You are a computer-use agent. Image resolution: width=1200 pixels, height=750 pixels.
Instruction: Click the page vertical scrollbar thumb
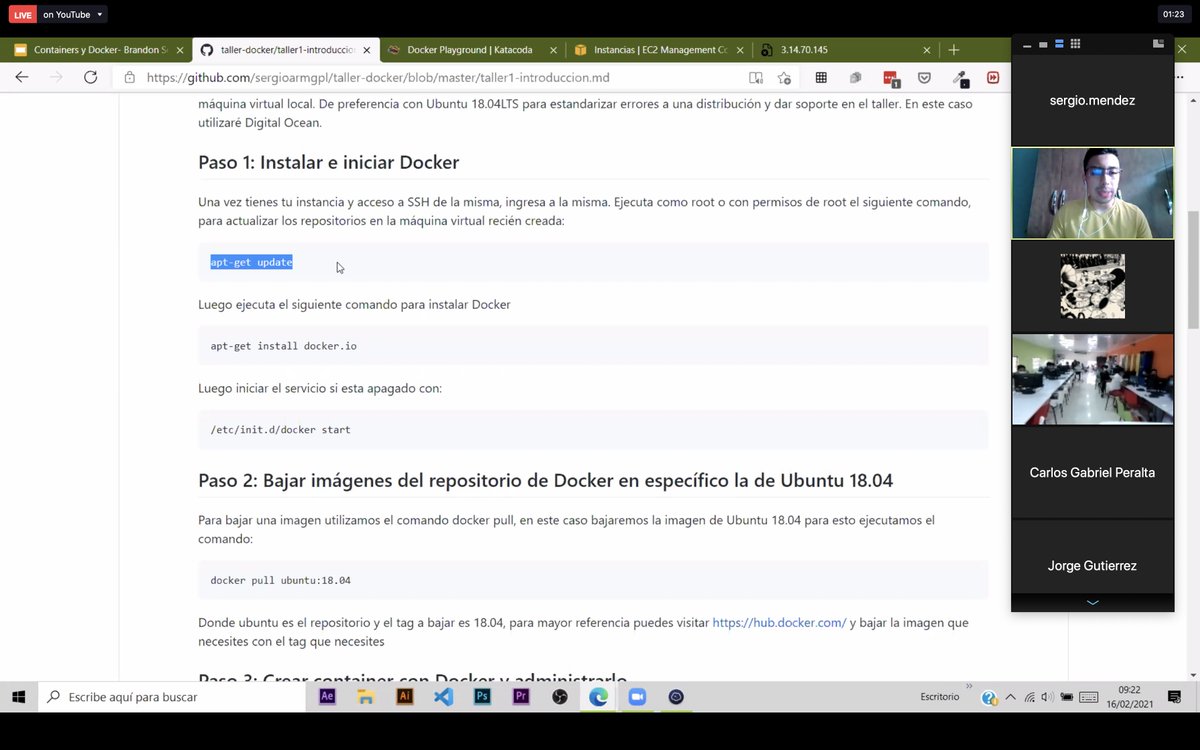(x=1192, y=270)
